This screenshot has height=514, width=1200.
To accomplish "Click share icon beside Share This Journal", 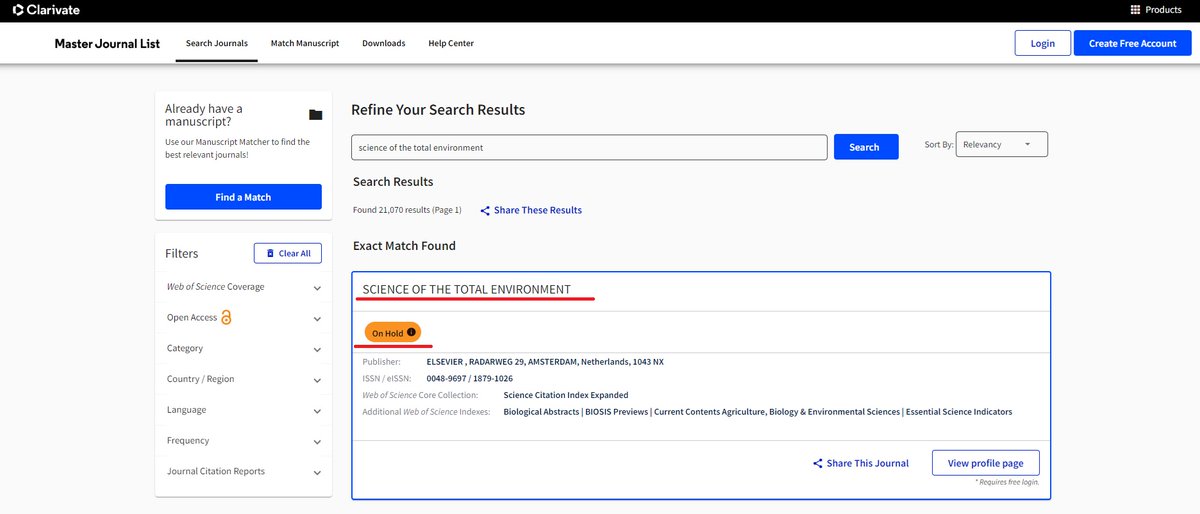I will click(x=818, y=464).
